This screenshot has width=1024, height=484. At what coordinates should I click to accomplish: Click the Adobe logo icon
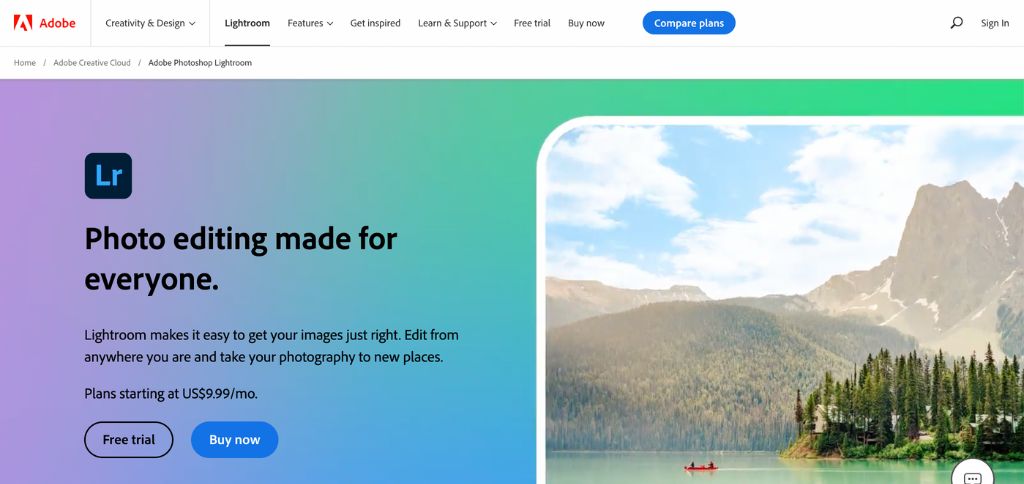pyautogui.click(x=23, y=23)
